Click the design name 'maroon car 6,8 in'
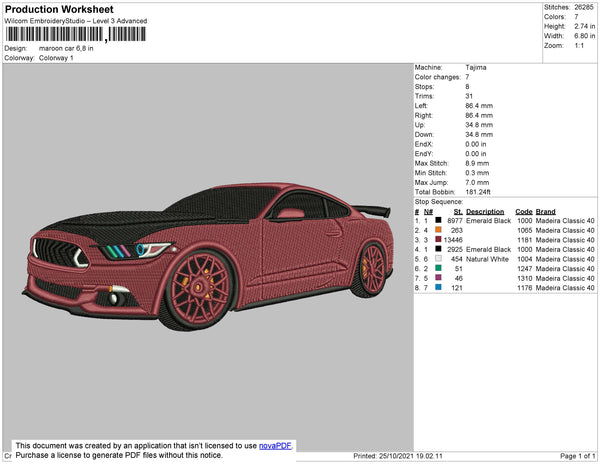Image resolution: width=600 pixels, height=464 pixels. [66, 49]
